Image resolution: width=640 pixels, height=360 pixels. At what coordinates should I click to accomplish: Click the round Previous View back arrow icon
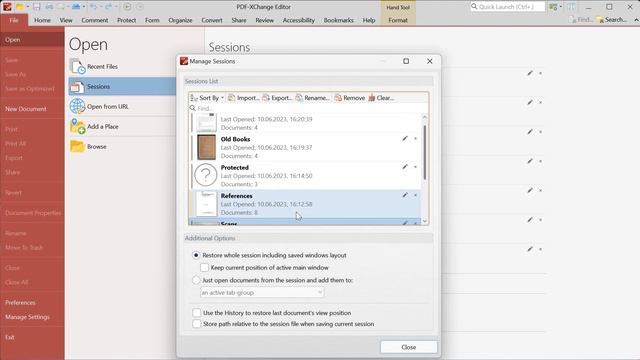click(127, 7)
